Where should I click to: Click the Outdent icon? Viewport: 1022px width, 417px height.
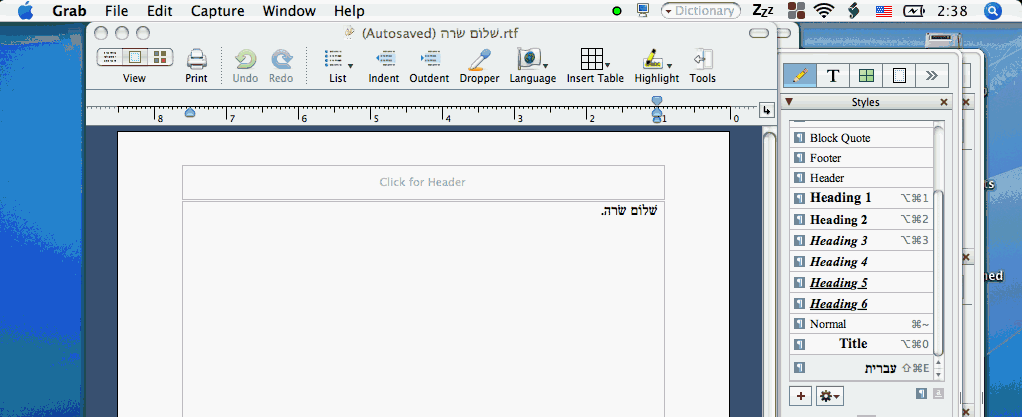tap(430, 59)
